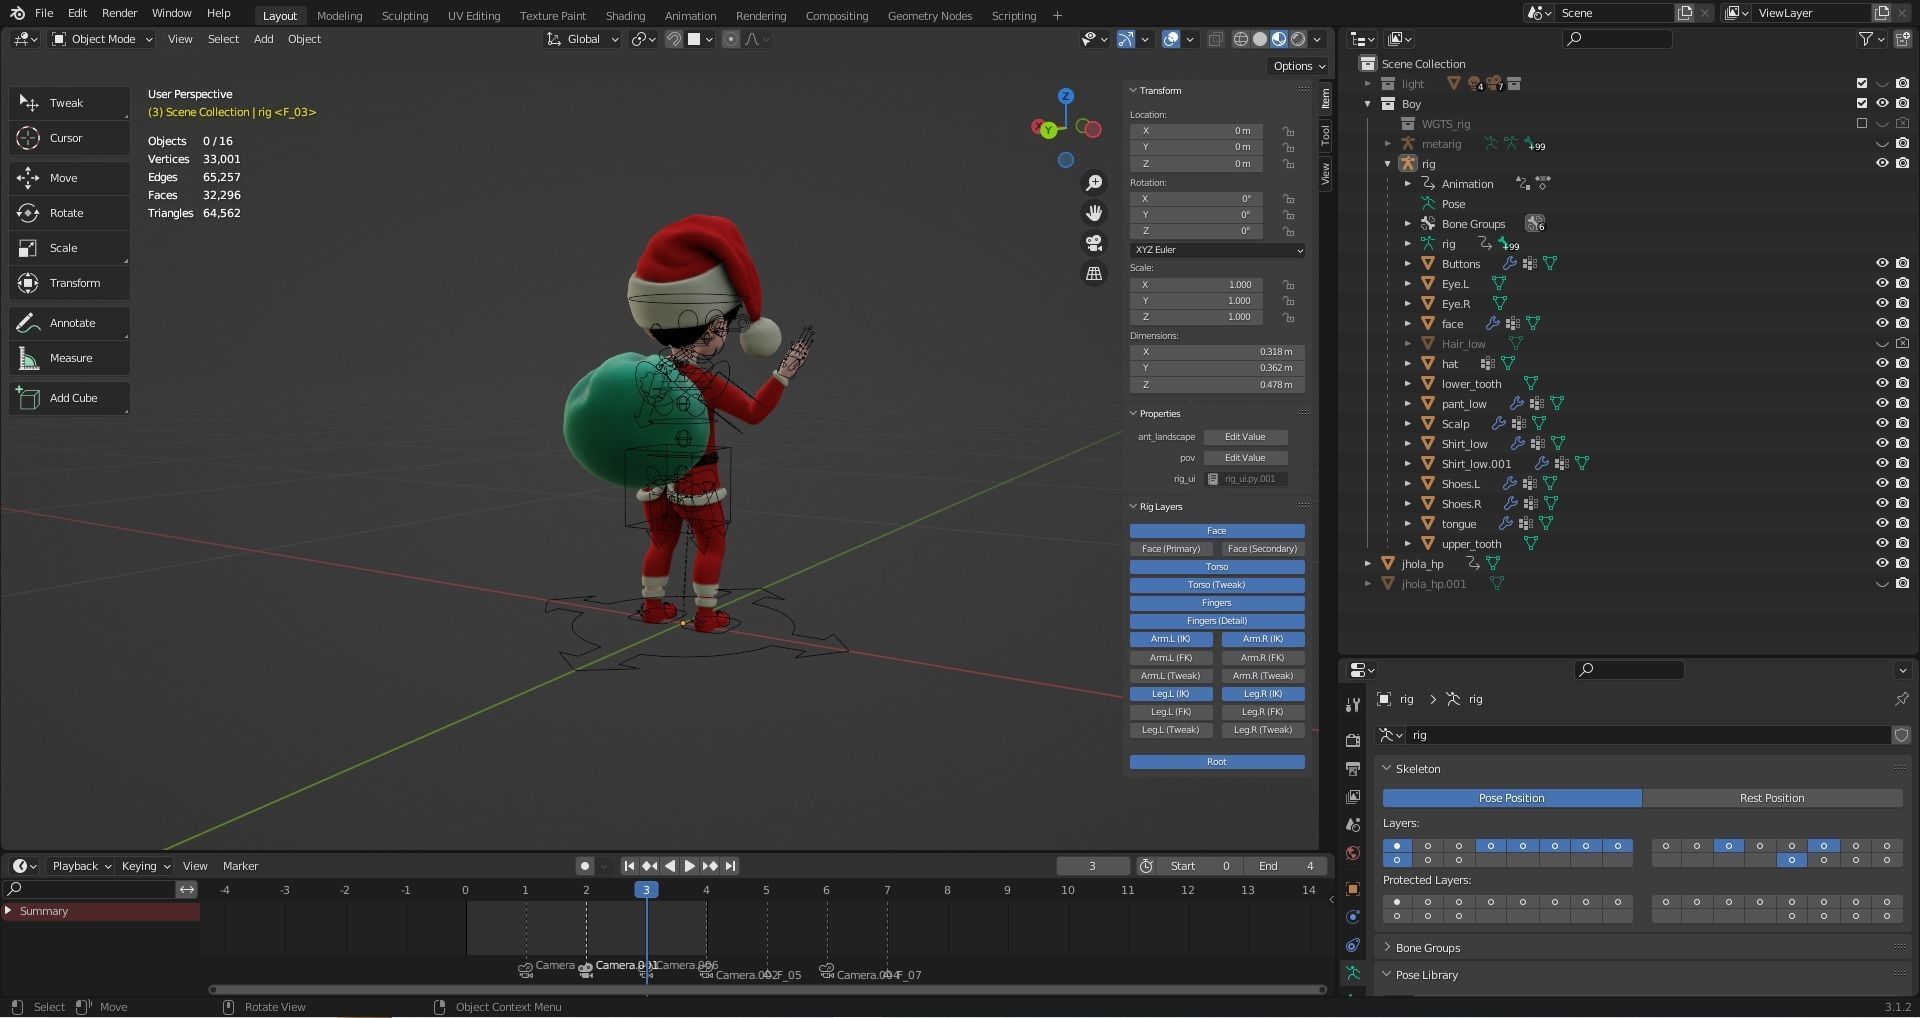The height and width of the screenshot is (1018, 1920).
Task: Select the Annotate tool
Action: [x=69, y=323]
